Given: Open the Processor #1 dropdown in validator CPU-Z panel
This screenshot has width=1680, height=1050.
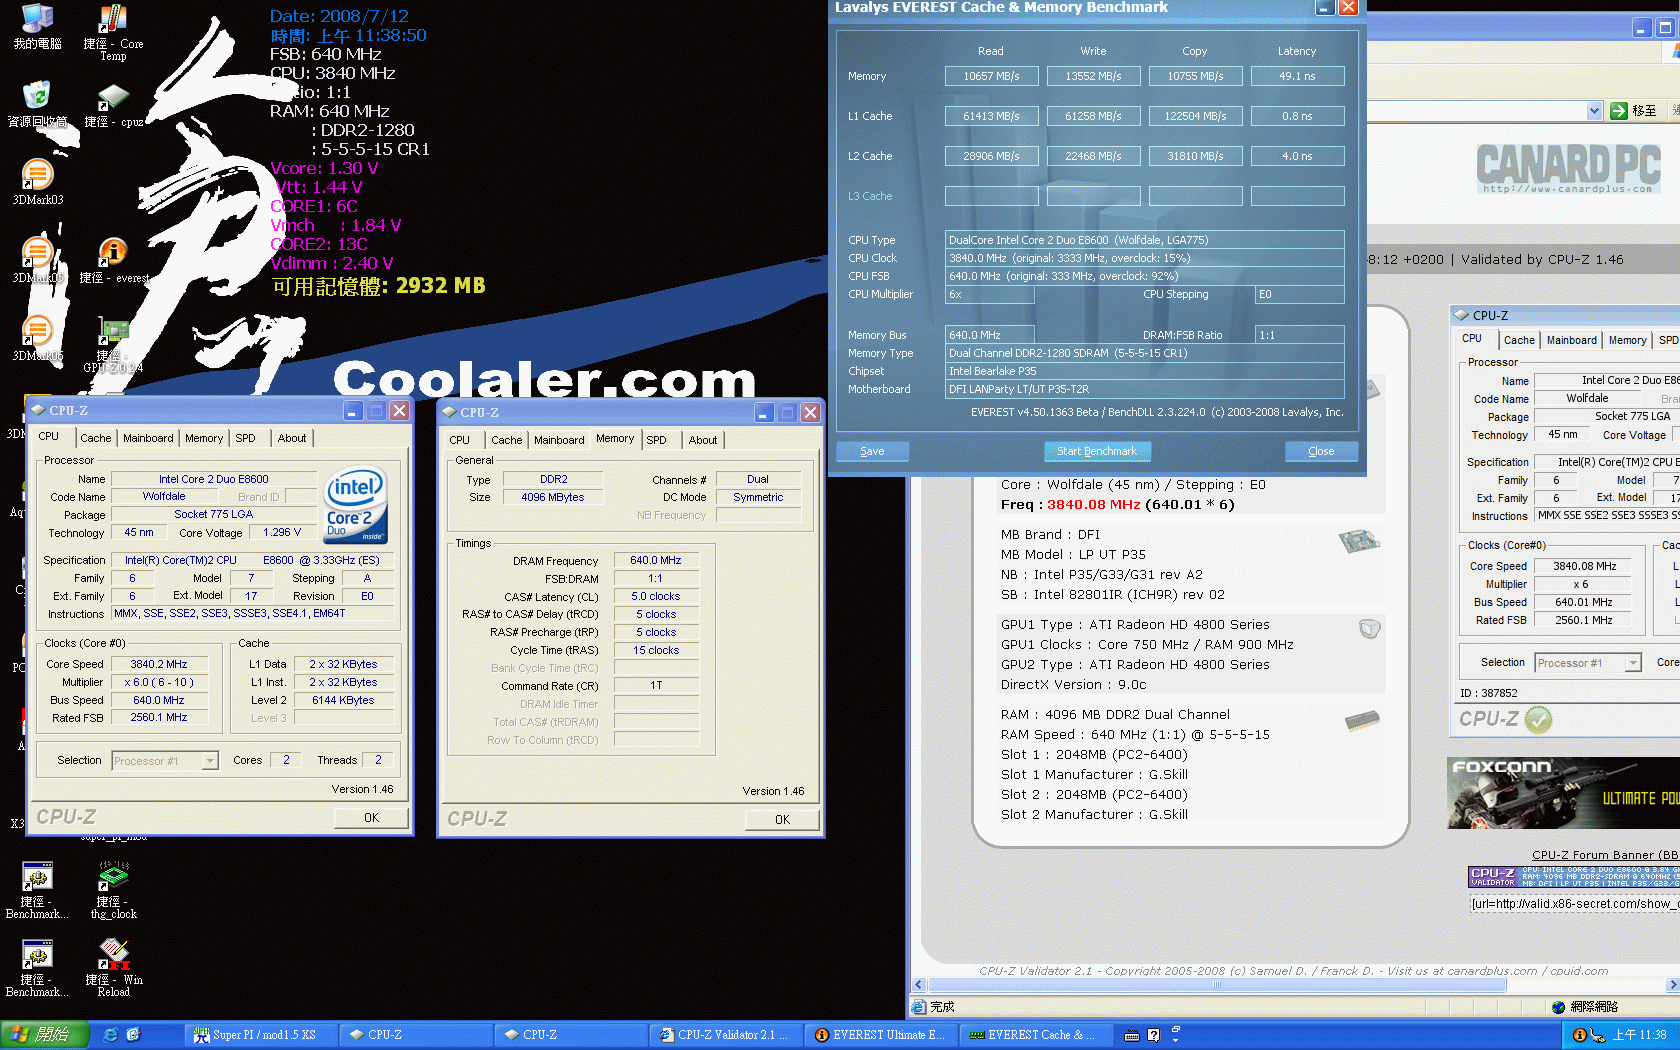Looking at the screenshot, I should [1588, 663].
